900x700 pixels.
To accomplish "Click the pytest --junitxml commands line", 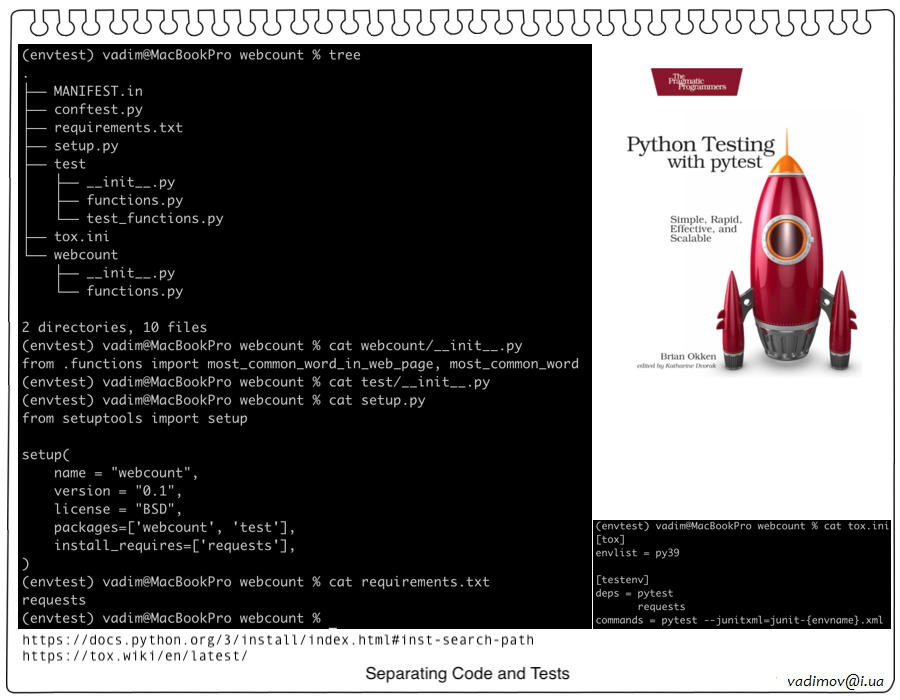I will (x=739, y=620).
